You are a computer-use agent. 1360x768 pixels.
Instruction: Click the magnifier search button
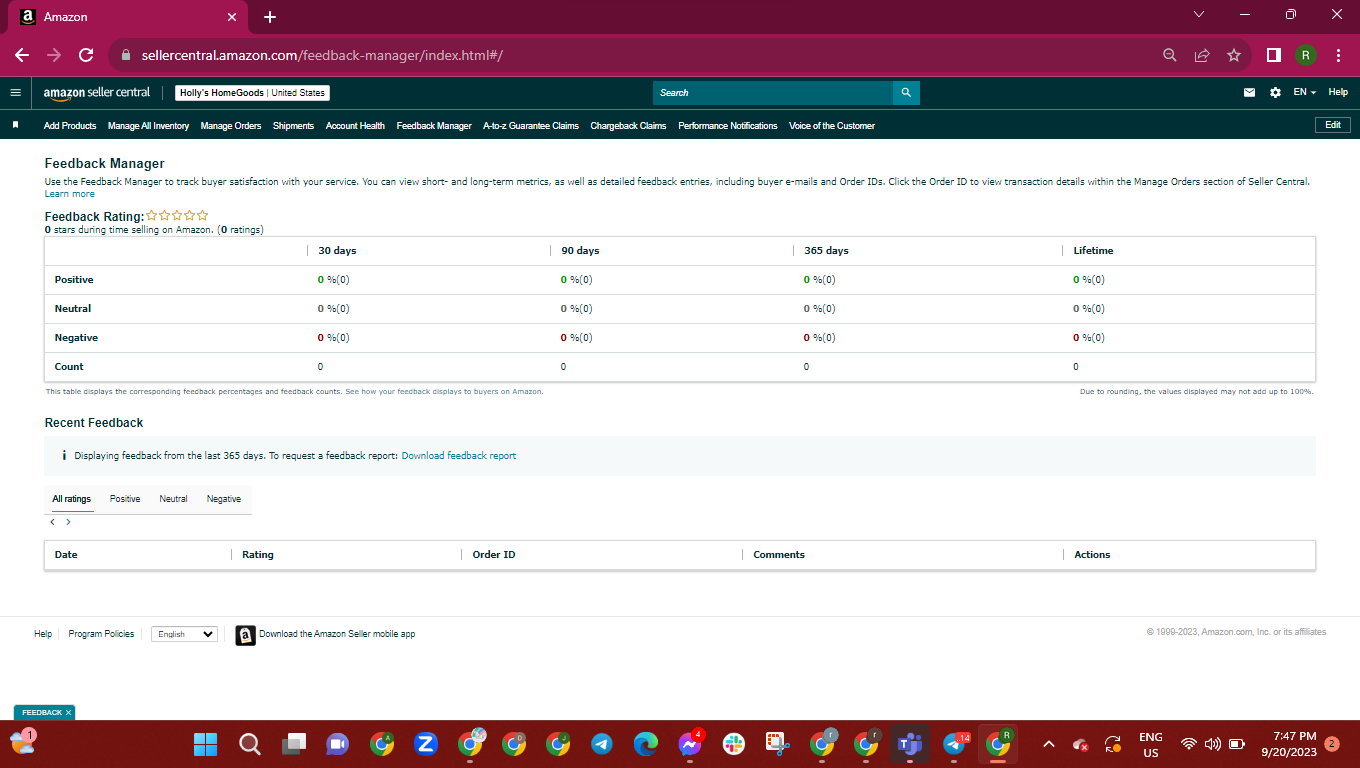click(906, 93)
